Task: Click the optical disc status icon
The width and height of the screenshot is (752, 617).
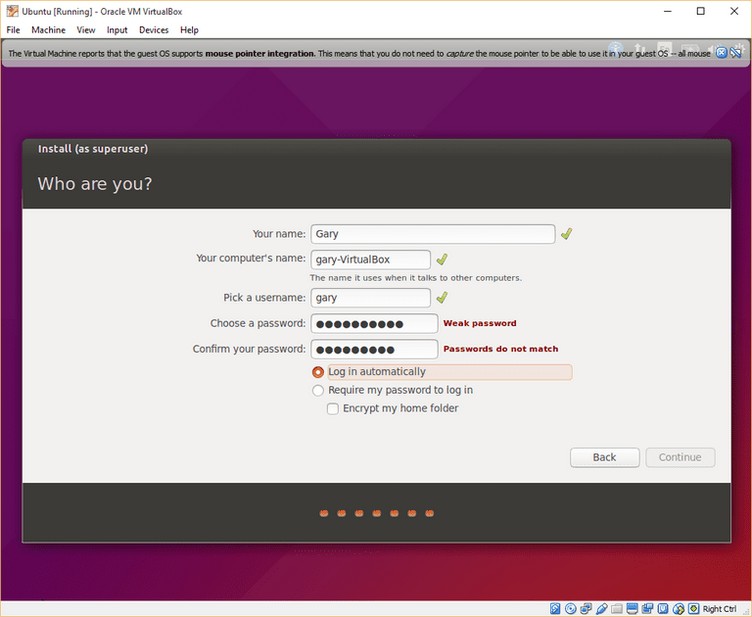Action: tap(571, 608)
